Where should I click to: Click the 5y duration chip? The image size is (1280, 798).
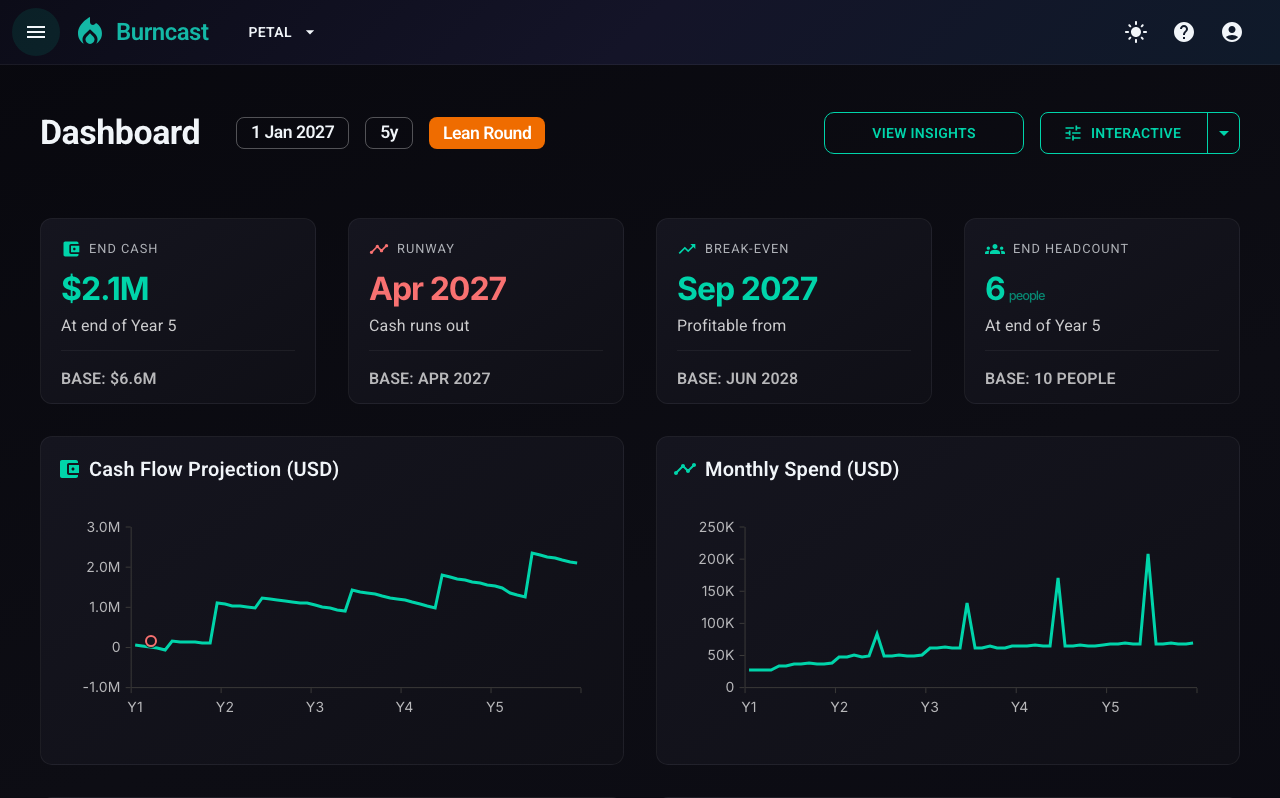[x=389, y=133]
